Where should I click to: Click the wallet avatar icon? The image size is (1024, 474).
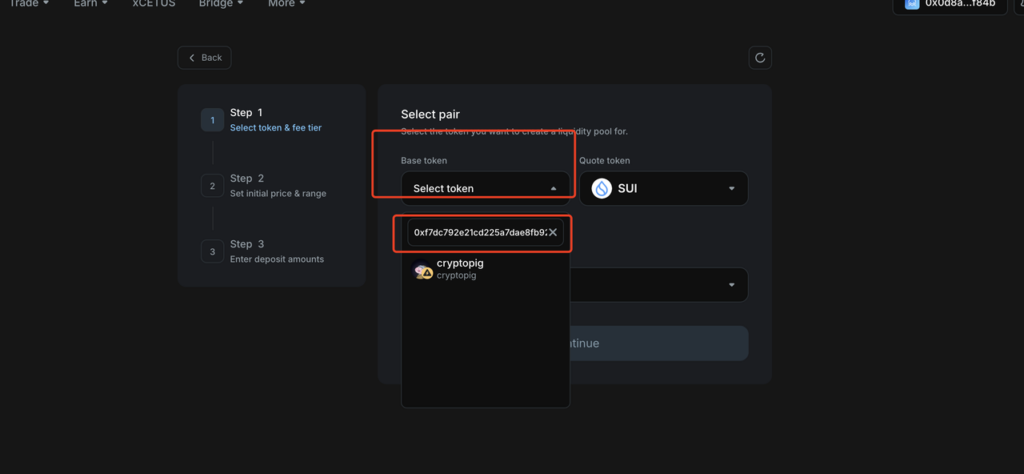coord(912,3)
